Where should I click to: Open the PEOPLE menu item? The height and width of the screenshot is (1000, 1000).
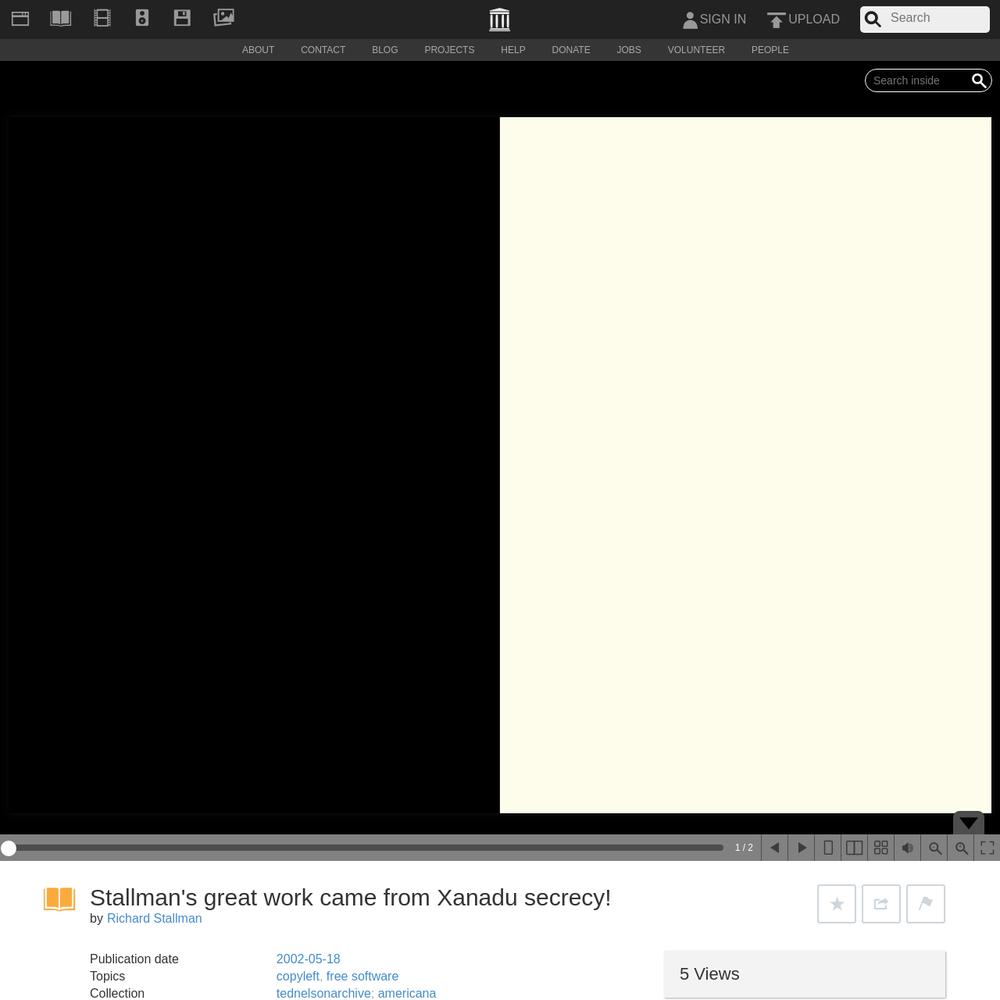pyautogui.click(x=770, y=50)
